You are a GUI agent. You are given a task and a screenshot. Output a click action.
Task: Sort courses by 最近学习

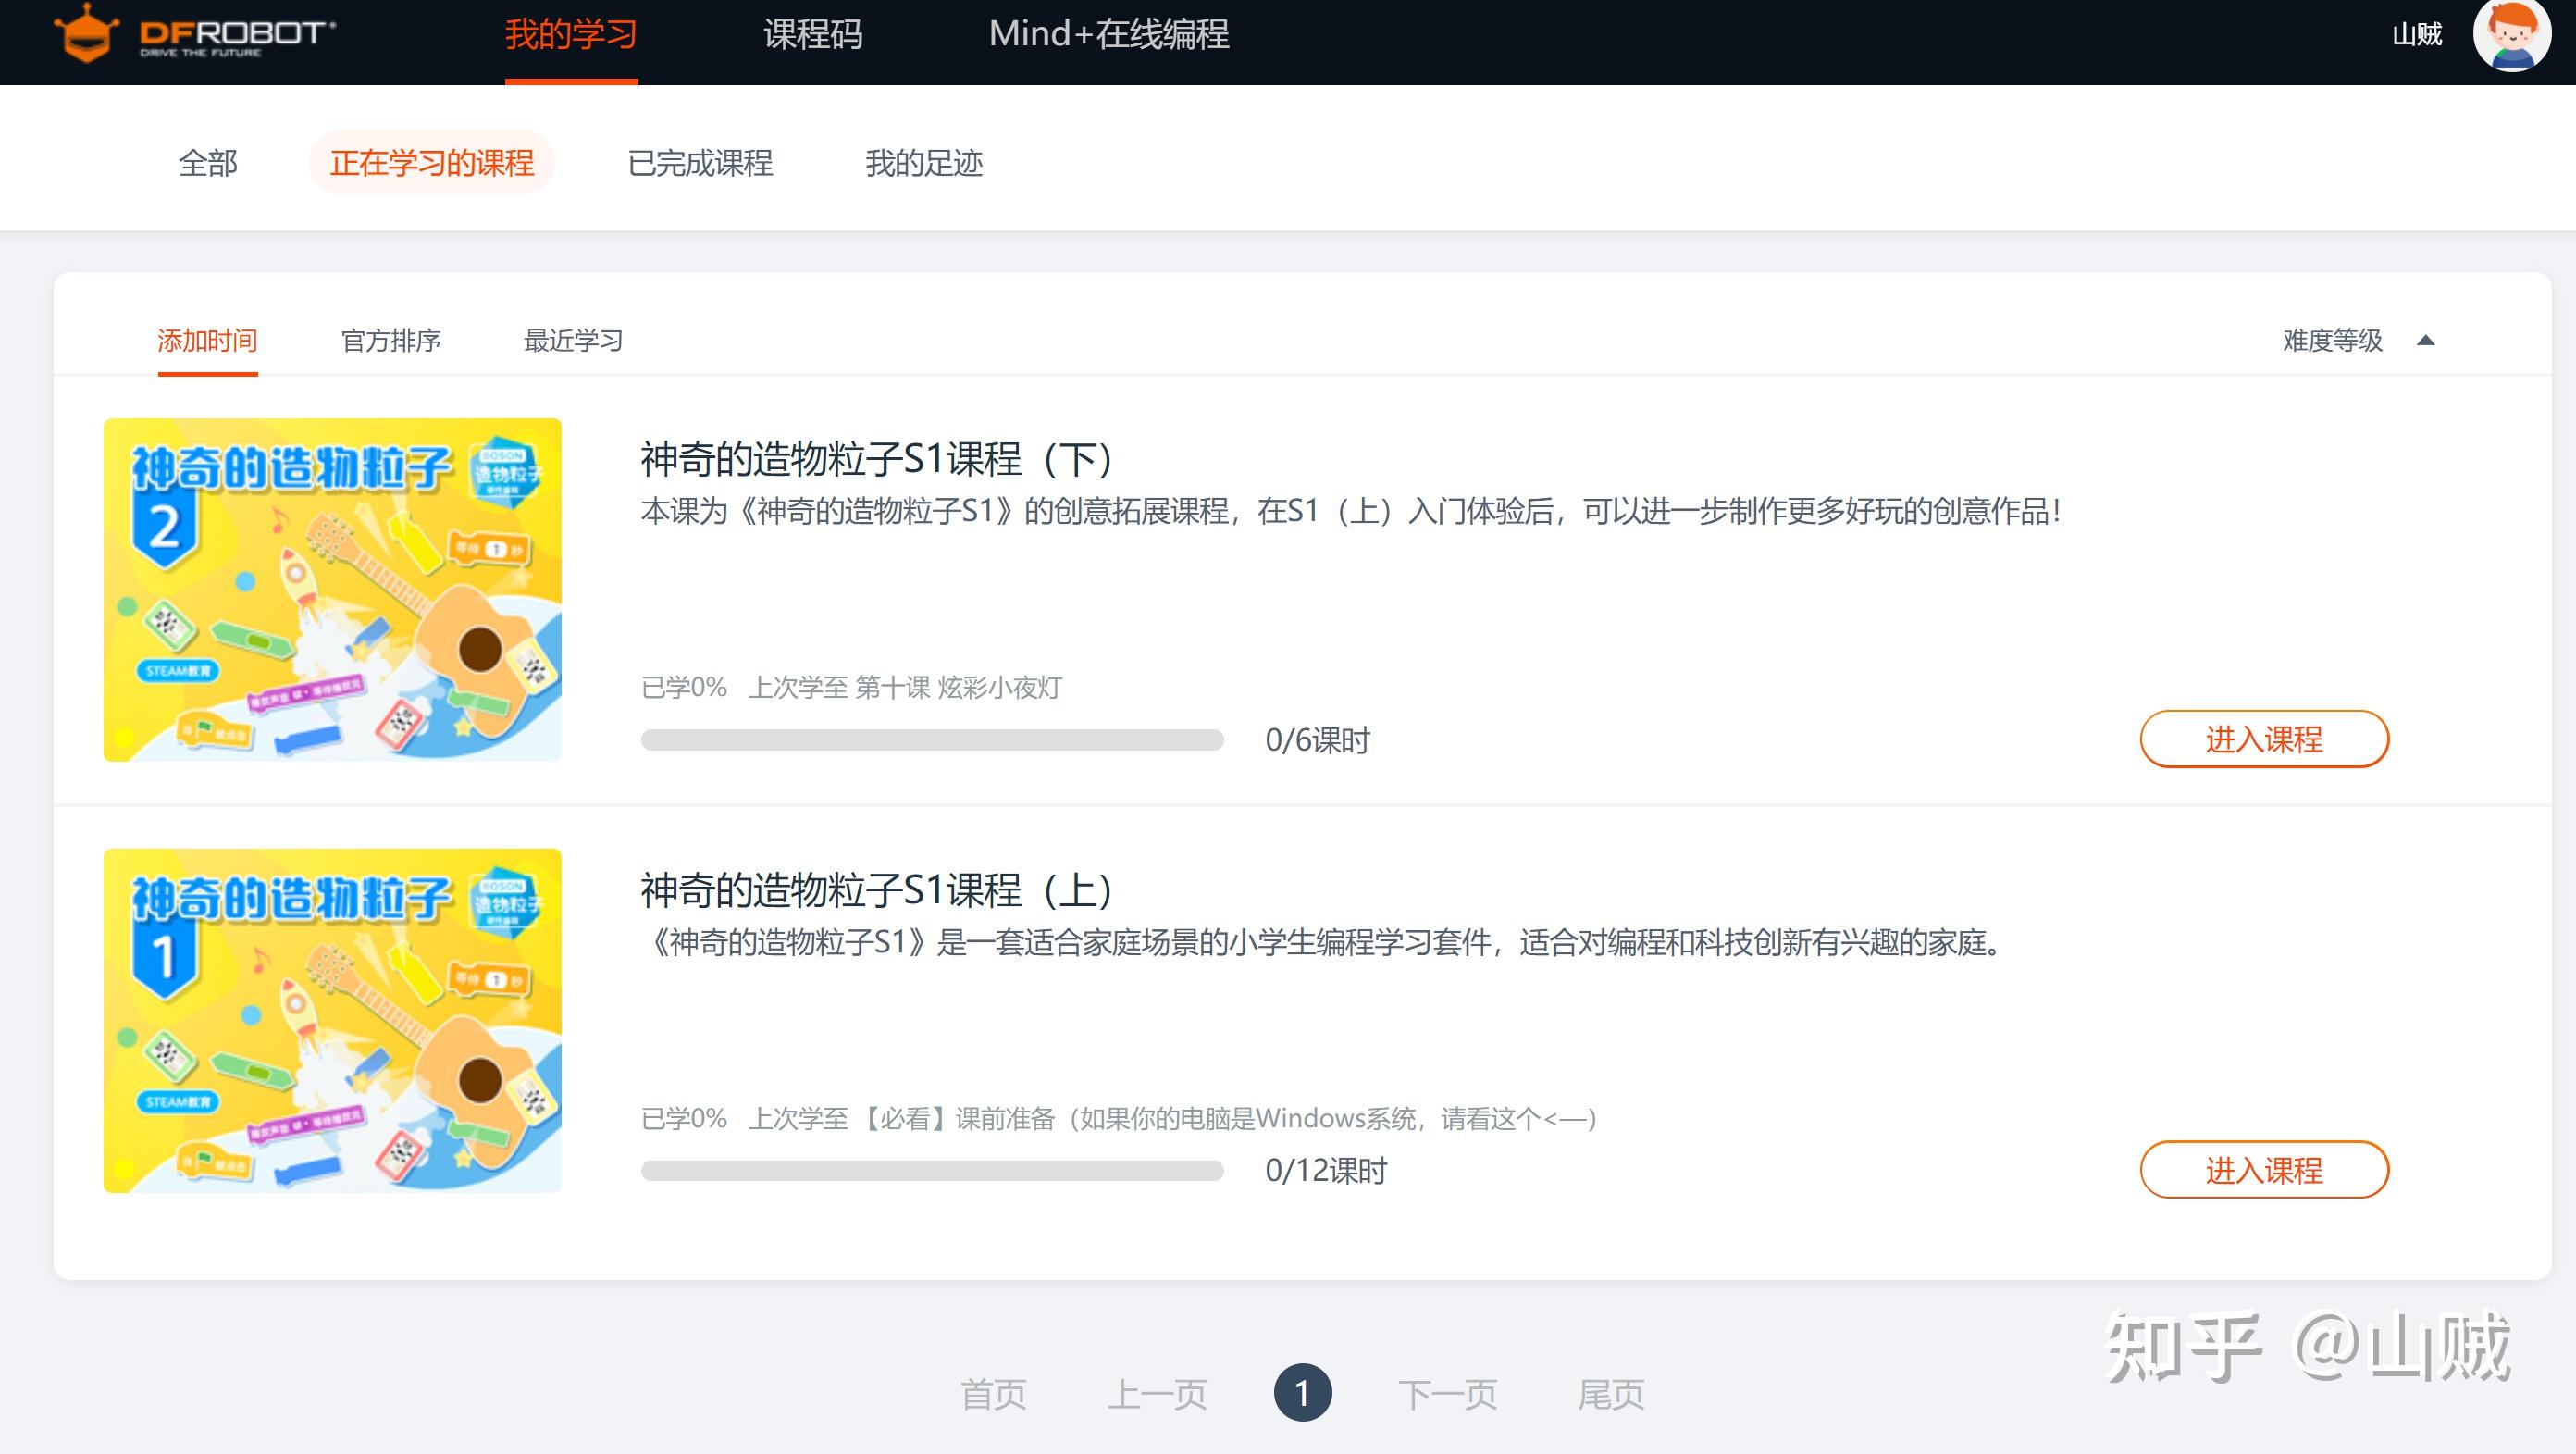coord(573,341)
